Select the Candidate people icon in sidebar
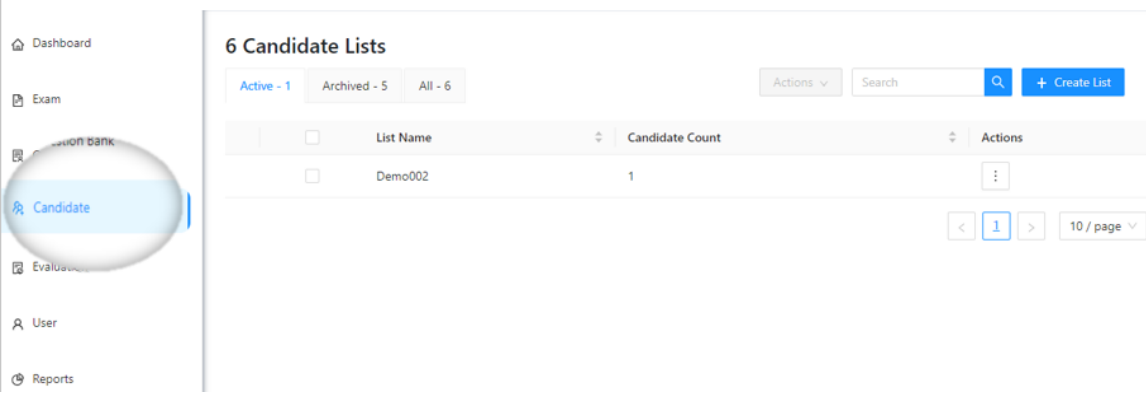The width and height of the screenshot is (1146, 394). pos(19,208)
